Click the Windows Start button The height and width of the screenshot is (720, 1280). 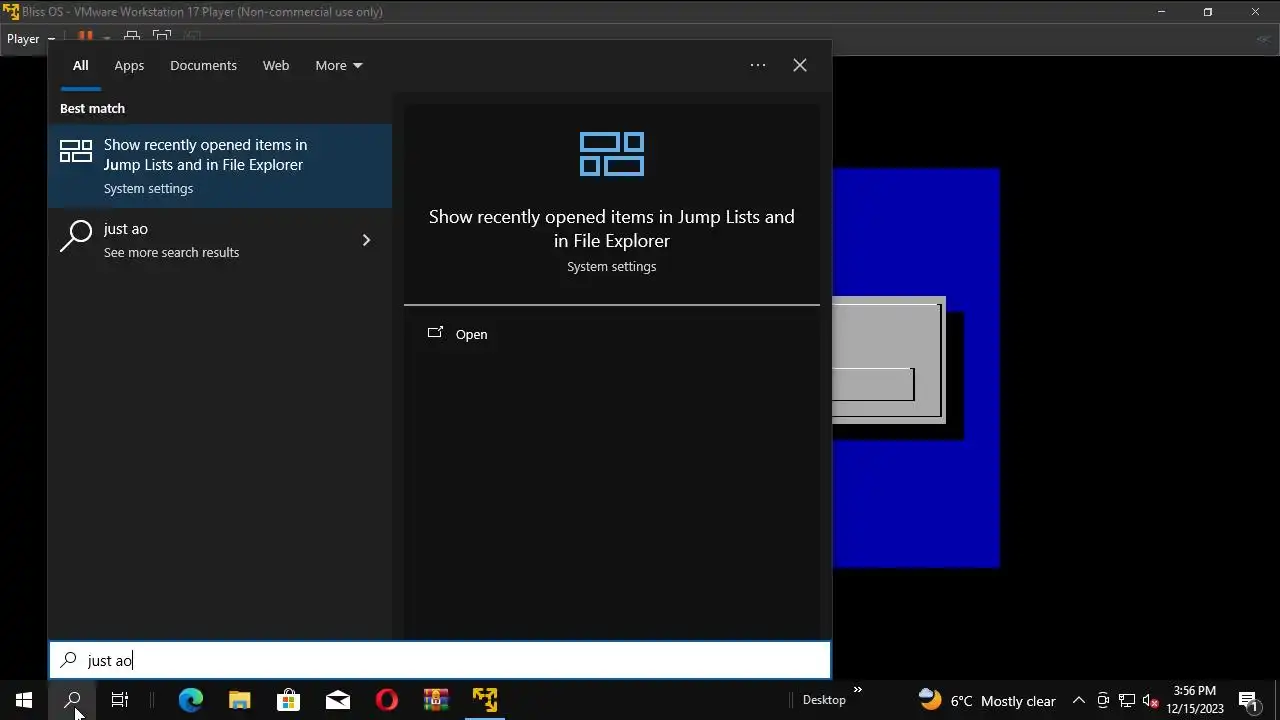click(x=24, y=700)
